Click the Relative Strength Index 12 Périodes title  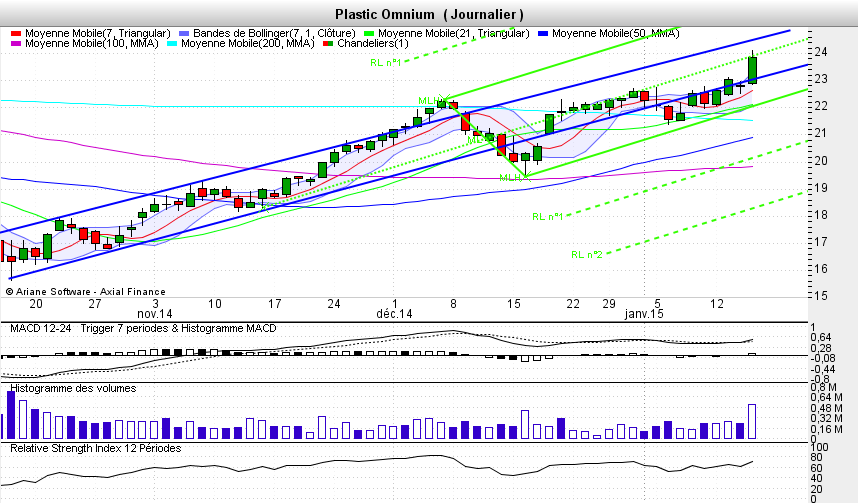click(x=96, y=448)
